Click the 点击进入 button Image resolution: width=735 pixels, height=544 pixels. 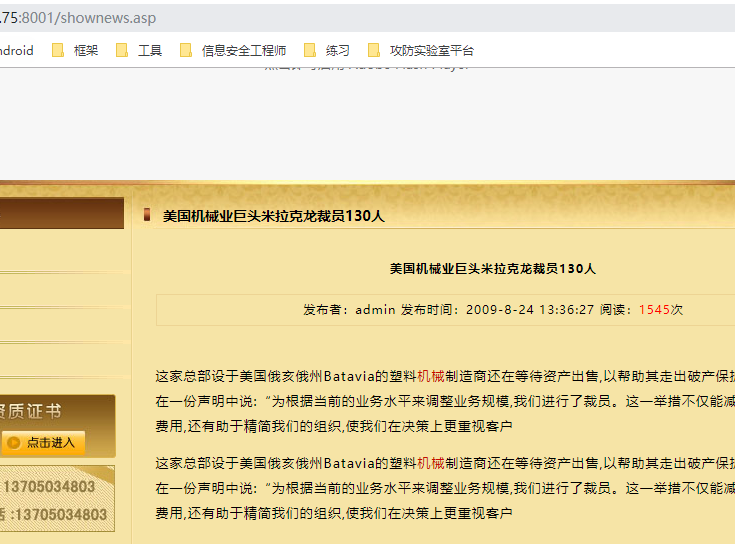(x=43, y=443)
